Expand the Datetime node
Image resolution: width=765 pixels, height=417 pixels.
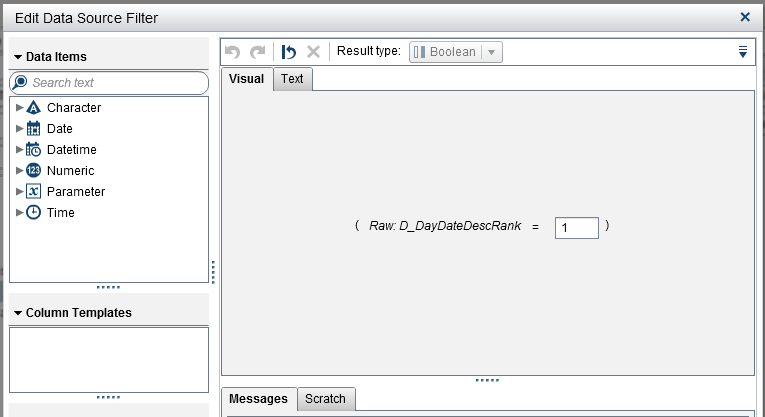pyautogui.click(x=20, y=149)
